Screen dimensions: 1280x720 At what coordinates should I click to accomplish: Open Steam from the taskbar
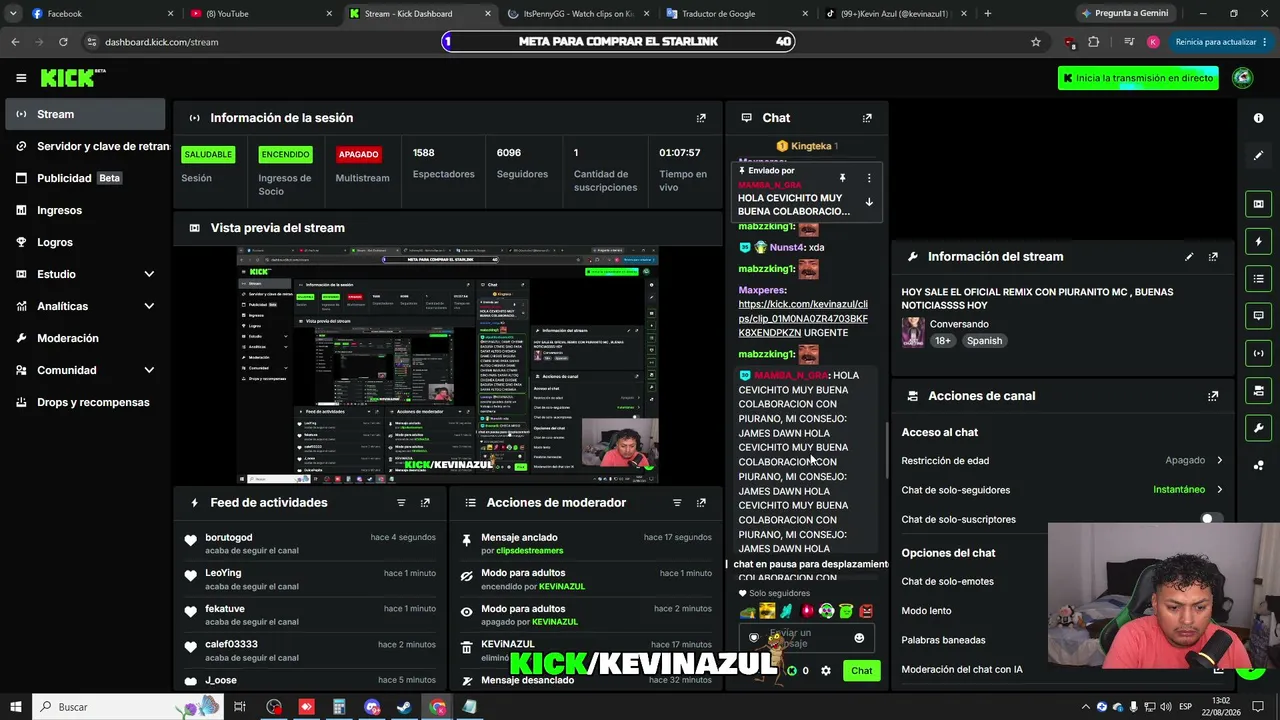(404, 707)
